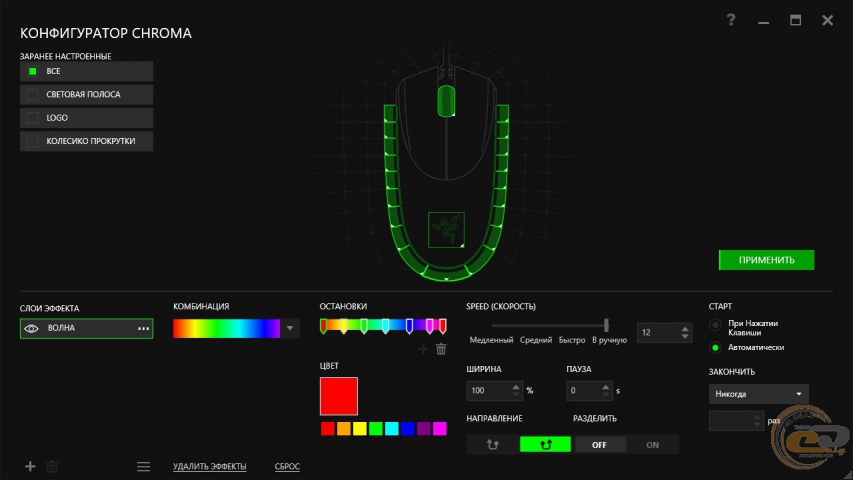Open the ВОЛНА layer options dots
The image size is (853, 480).
coord(143,329)
